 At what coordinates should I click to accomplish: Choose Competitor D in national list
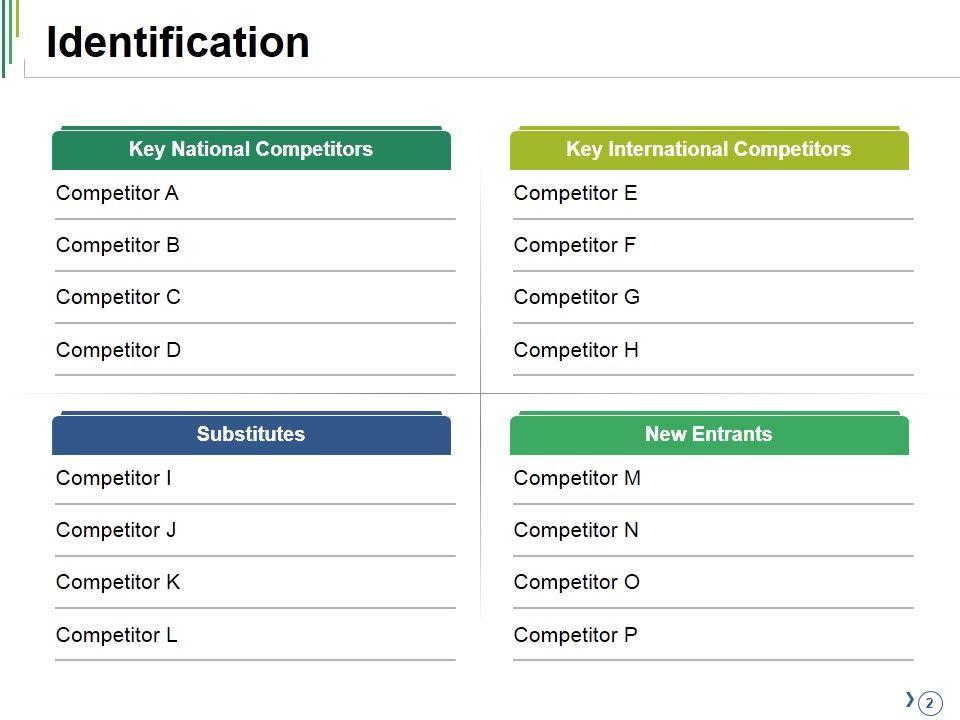tap(118, 351)
